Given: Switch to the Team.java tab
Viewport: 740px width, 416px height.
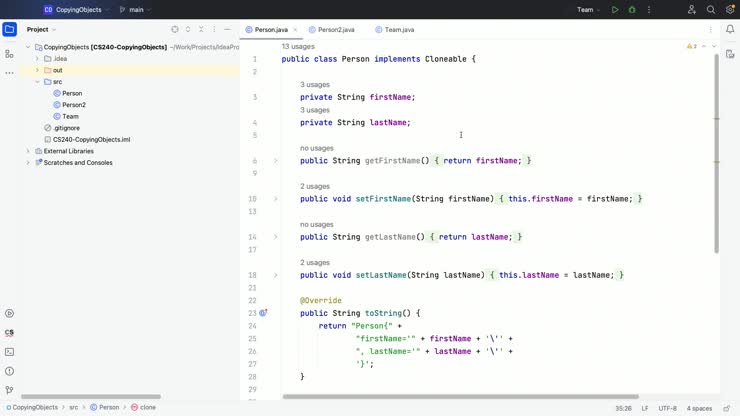Looking at the screenshot, I should (395, 29).
